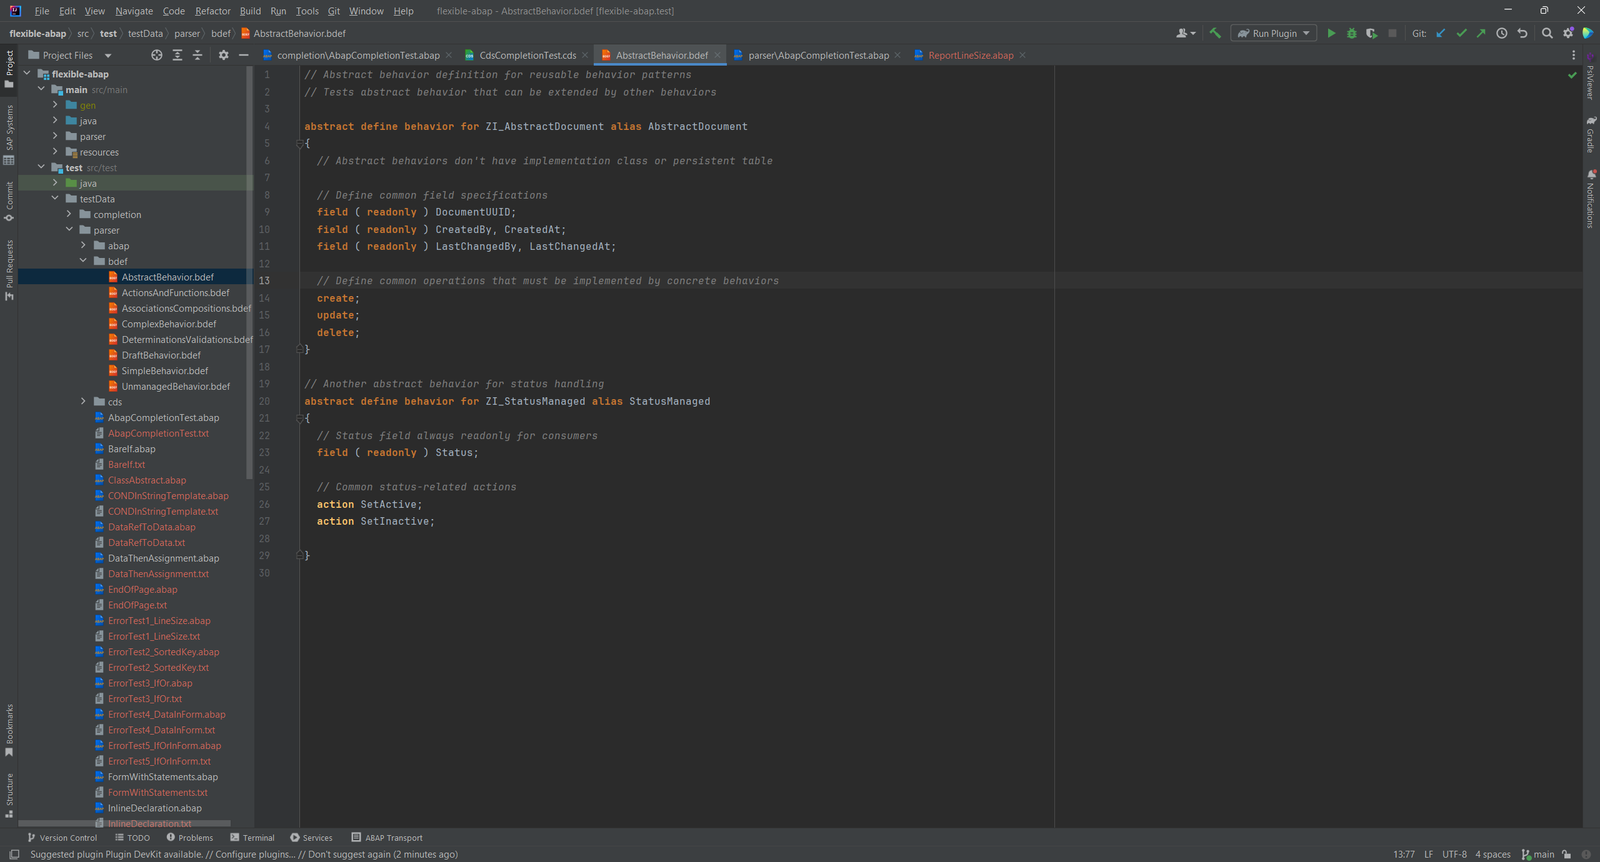Toggle the Structure tool window stripe button
Image resolution: width=1600 pixels, height=862 pixels.
9,796
